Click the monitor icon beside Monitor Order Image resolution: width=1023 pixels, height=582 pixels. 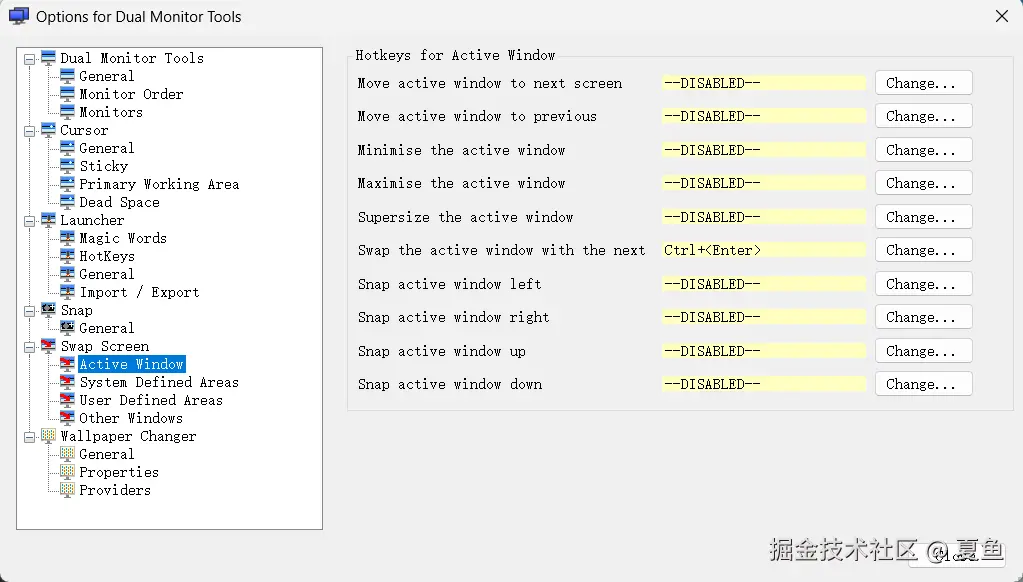click(68, 94)
